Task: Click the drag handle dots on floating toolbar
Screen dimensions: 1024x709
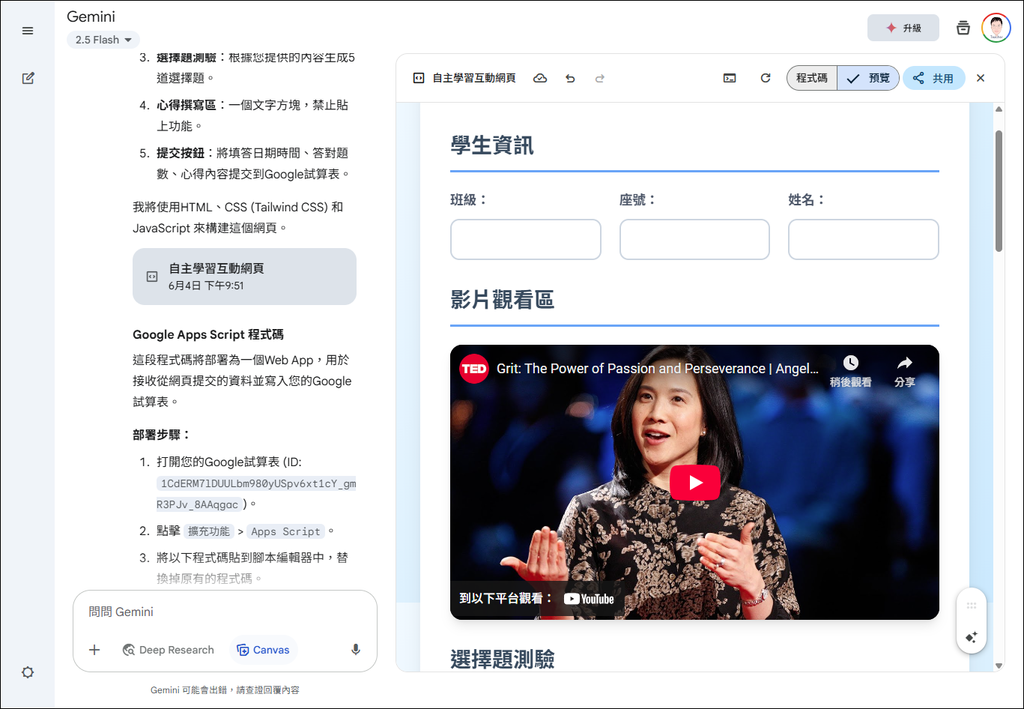Action: [x=971, y=606]
